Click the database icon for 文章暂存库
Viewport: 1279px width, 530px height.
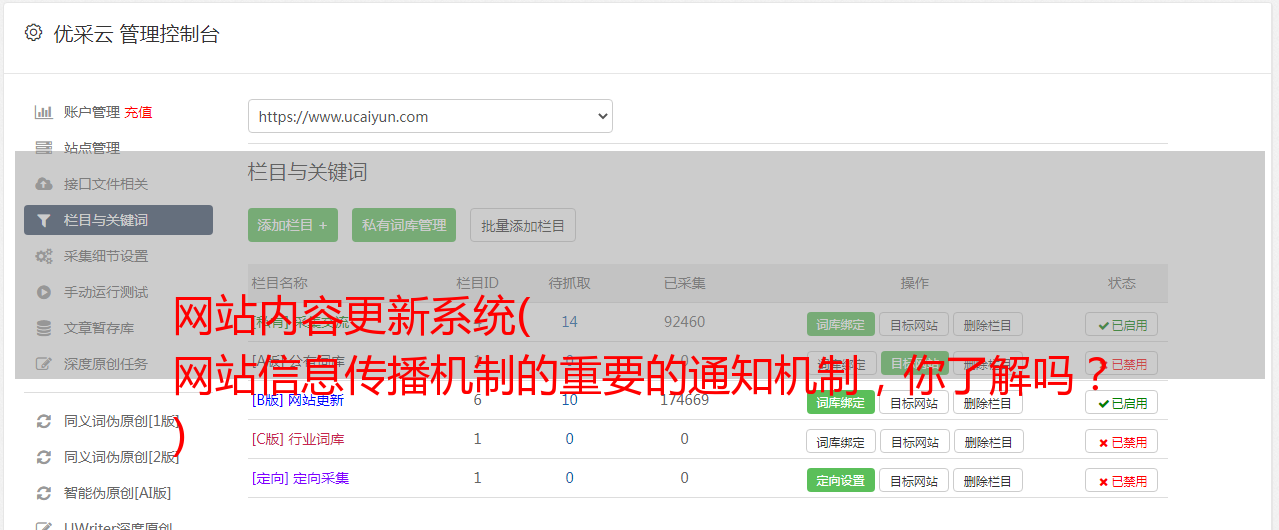click(x=44, y=328)
